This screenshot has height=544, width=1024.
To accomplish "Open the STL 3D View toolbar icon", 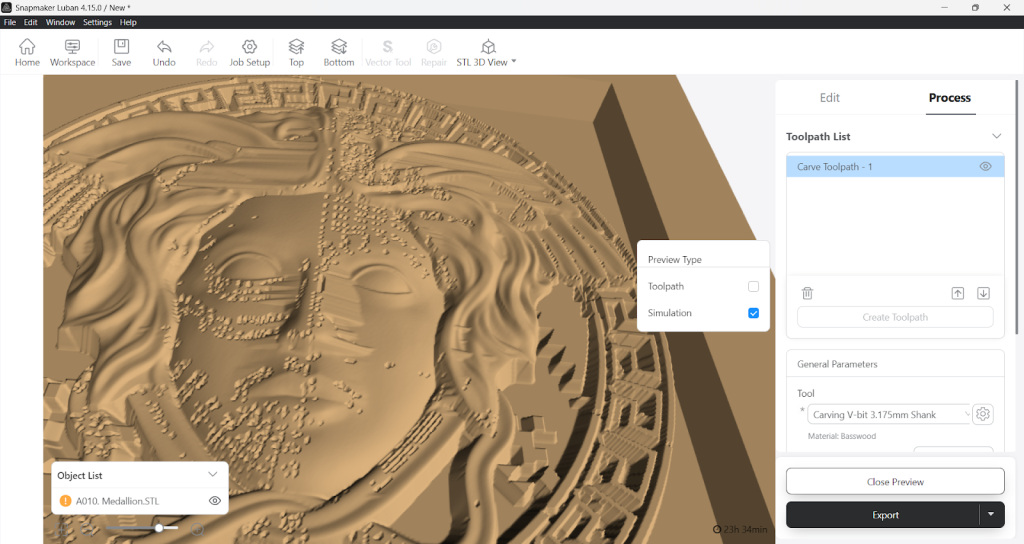I will (488, 47).
